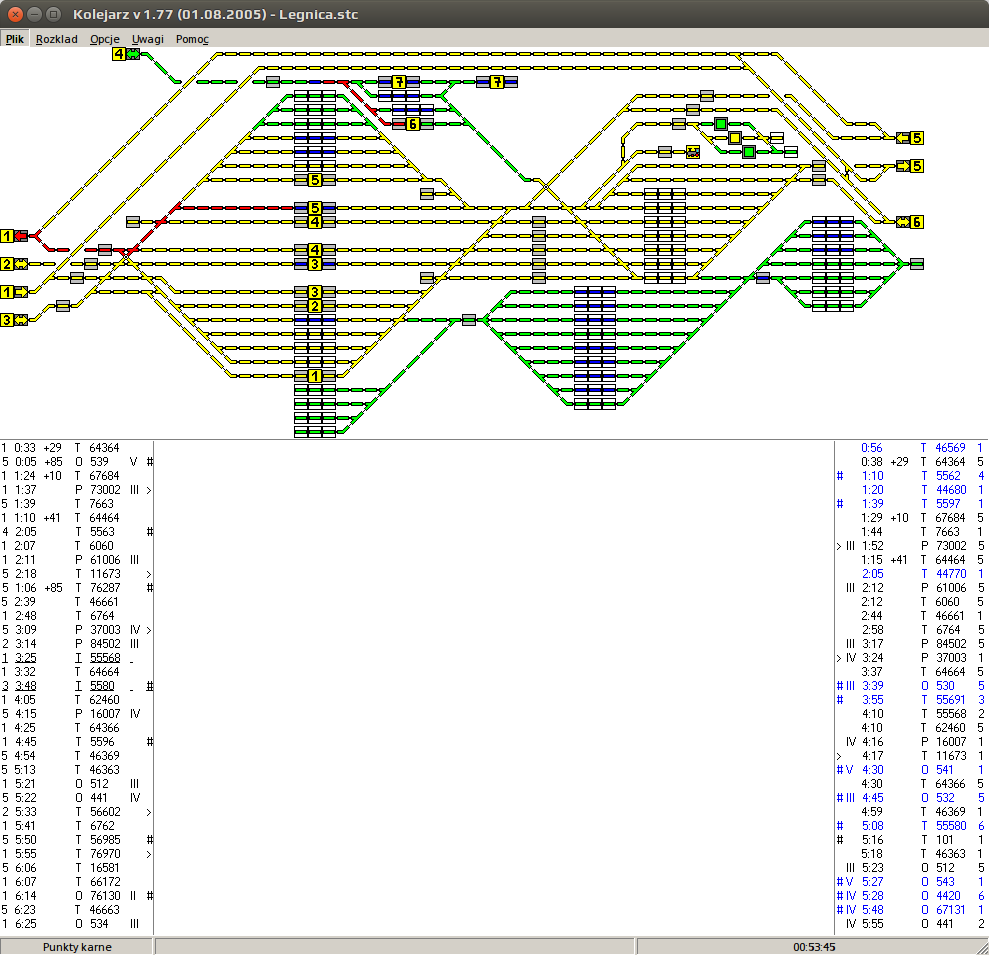Select departure 55691 at 3:55
Screen dimensions: 989x955
911,700
